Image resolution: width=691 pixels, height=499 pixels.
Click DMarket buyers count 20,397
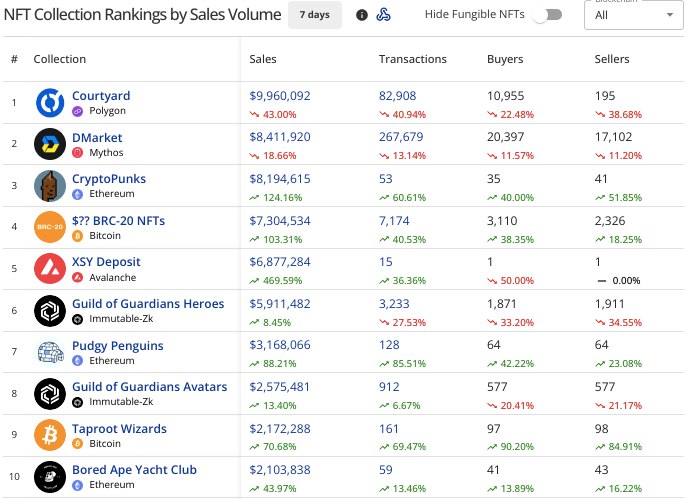click(505, 137)
